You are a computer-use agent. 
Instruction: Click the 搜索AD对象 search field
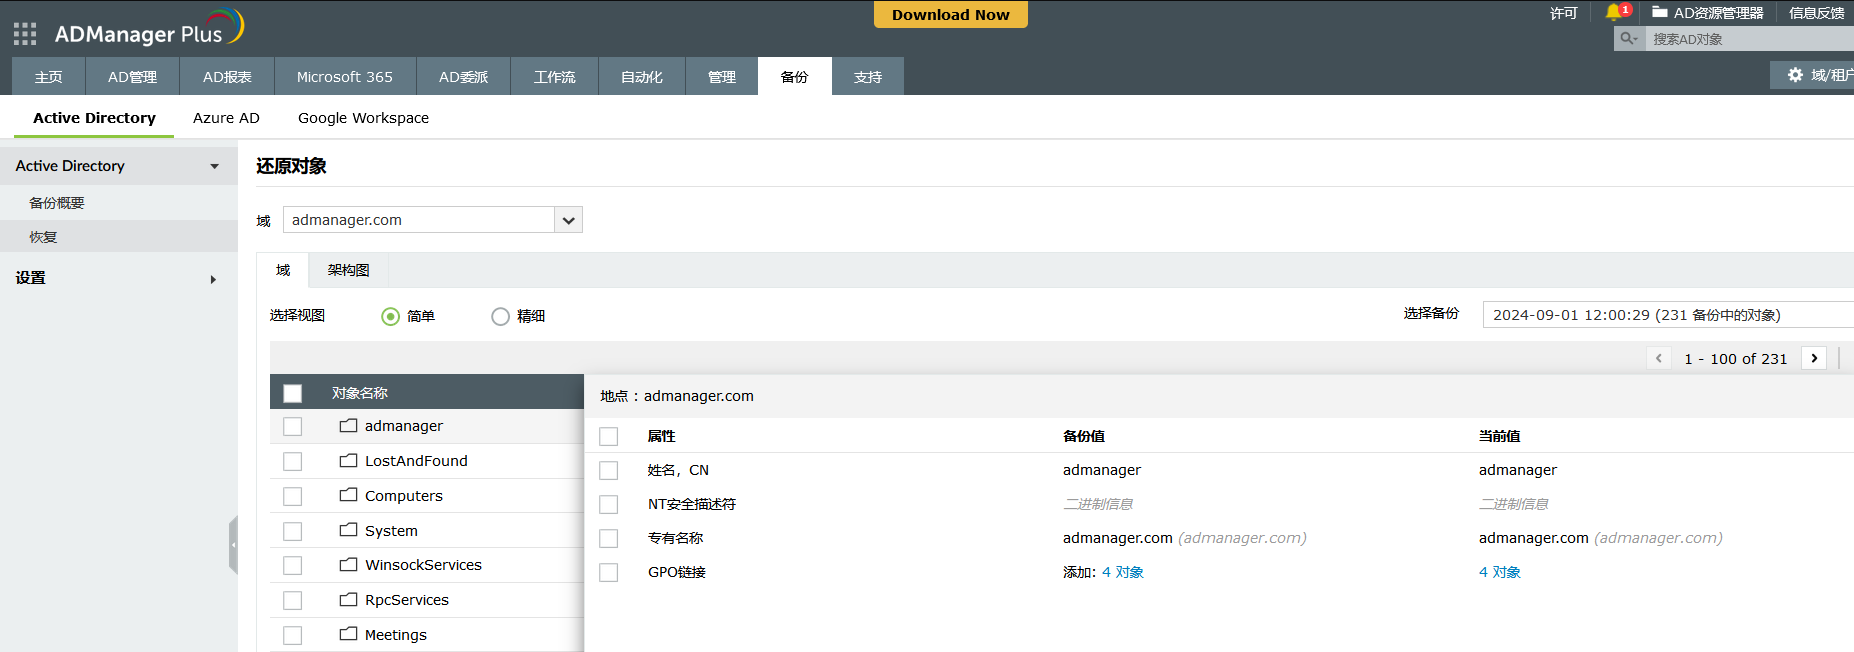click(x=1750, y=39)
